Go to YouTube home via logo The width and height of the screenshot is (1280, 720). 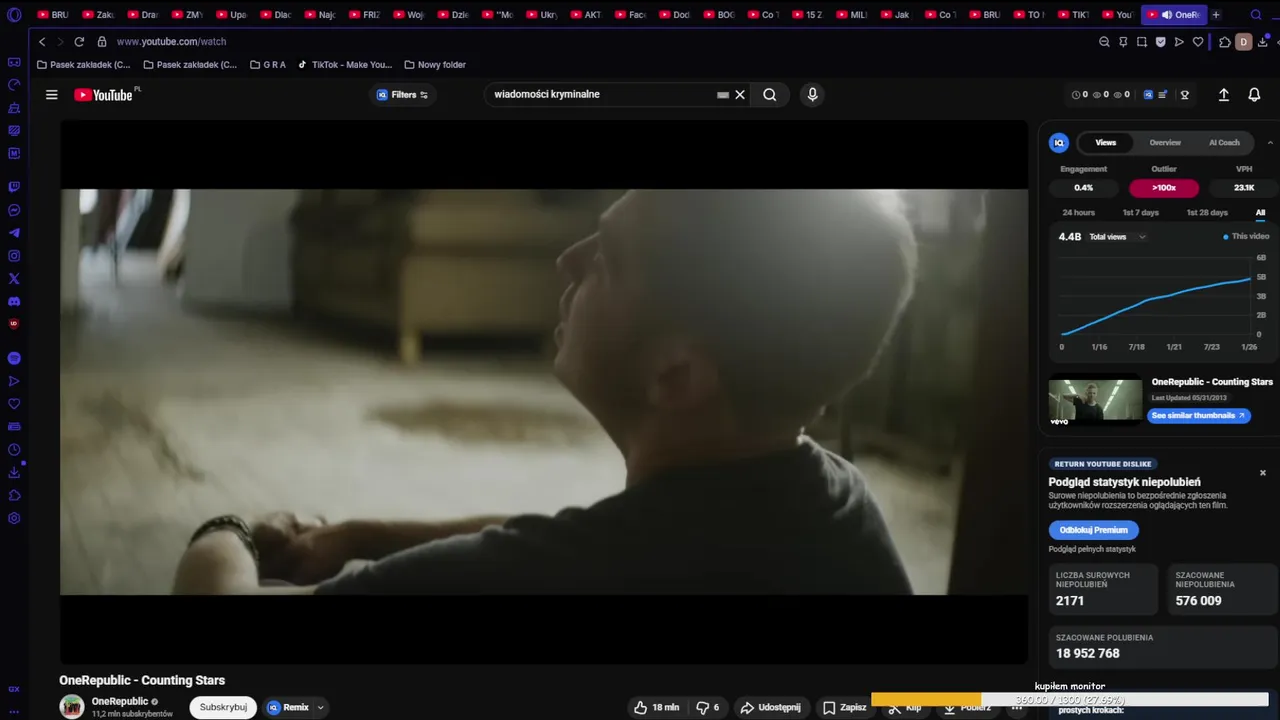104,95
